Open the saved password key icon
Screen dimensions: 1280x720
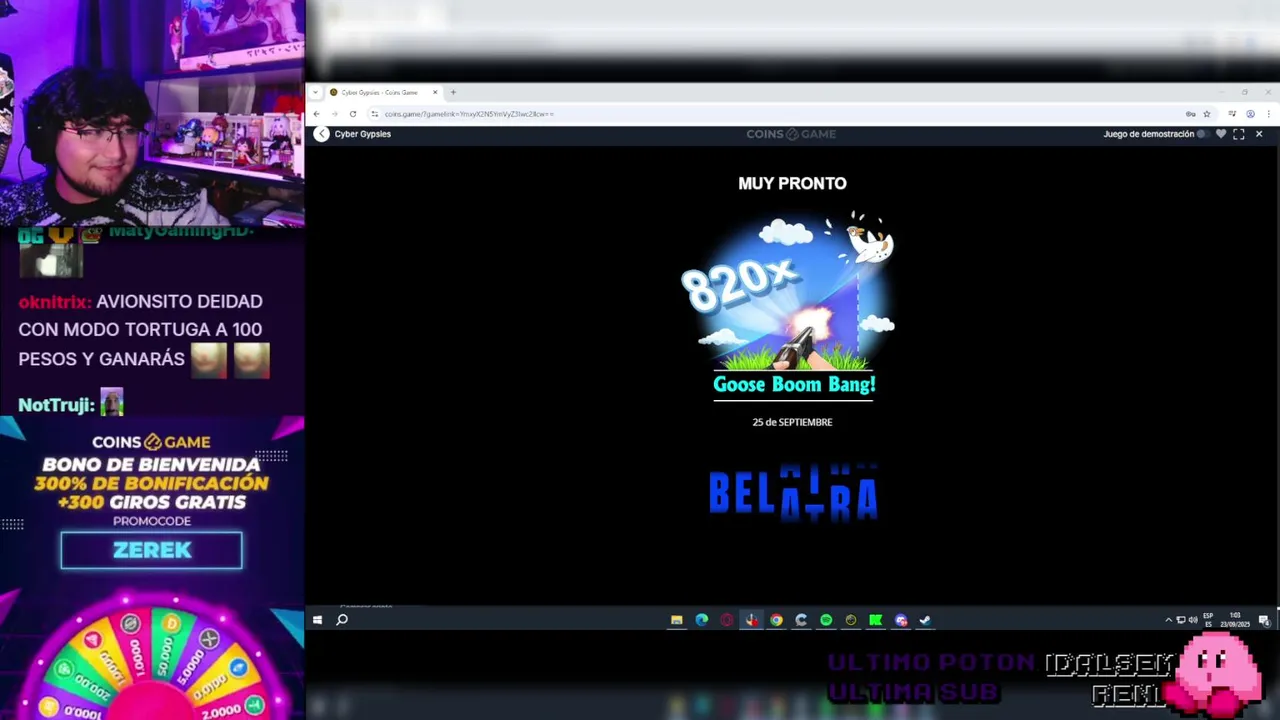[x=1191, y=114]
